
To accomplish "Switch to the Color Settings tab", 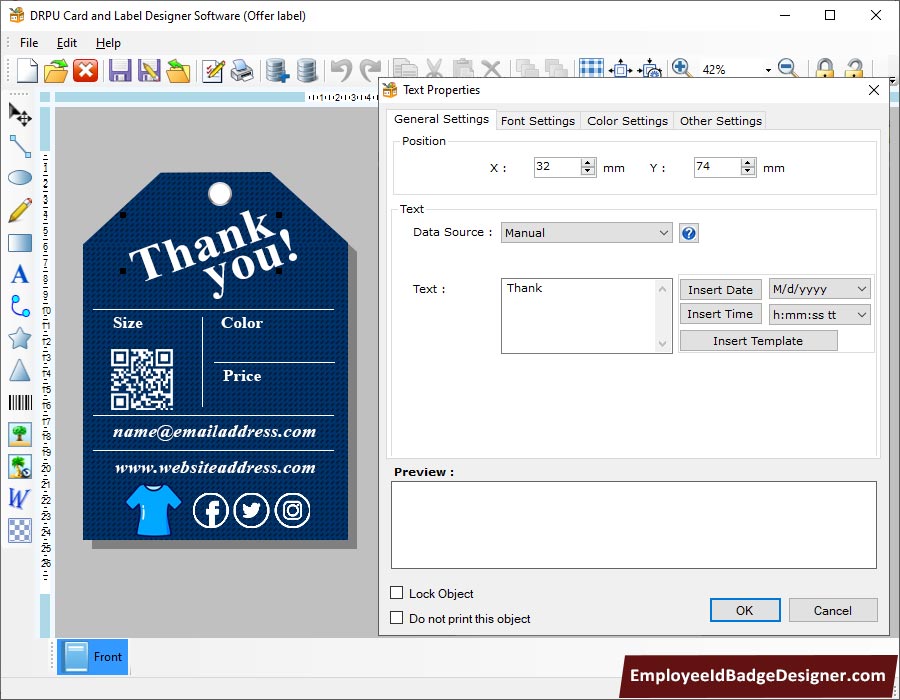I will point(627,120).
